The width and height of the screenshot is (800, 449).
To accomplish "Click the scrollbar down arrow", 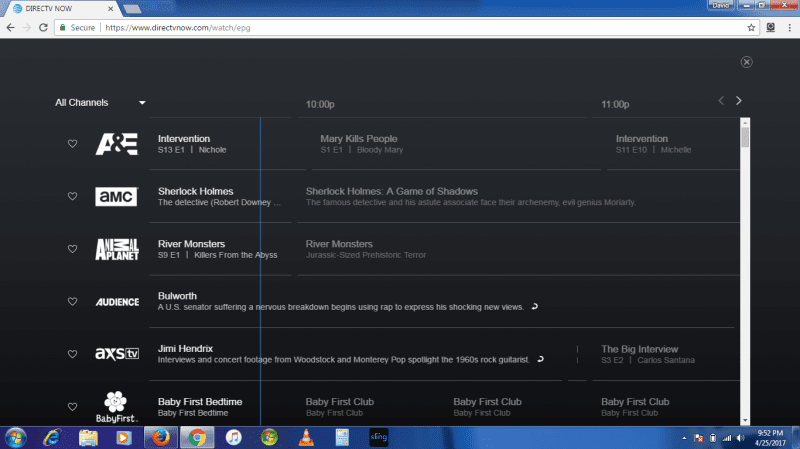I will coord(745,420).
